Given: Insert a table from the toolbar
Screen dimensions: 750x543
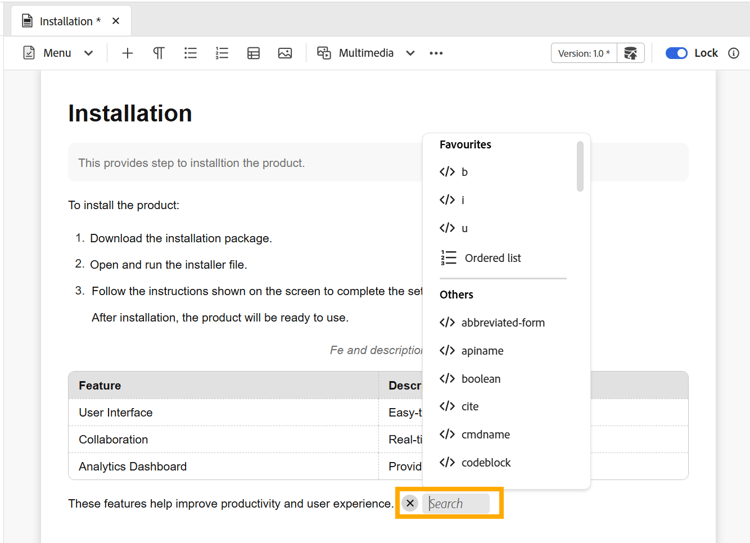Looking at the screenshot, I should click(254, 53).
